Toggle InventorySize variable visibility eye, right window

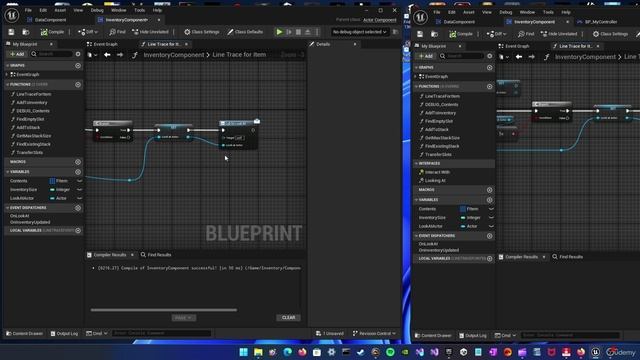491,218
